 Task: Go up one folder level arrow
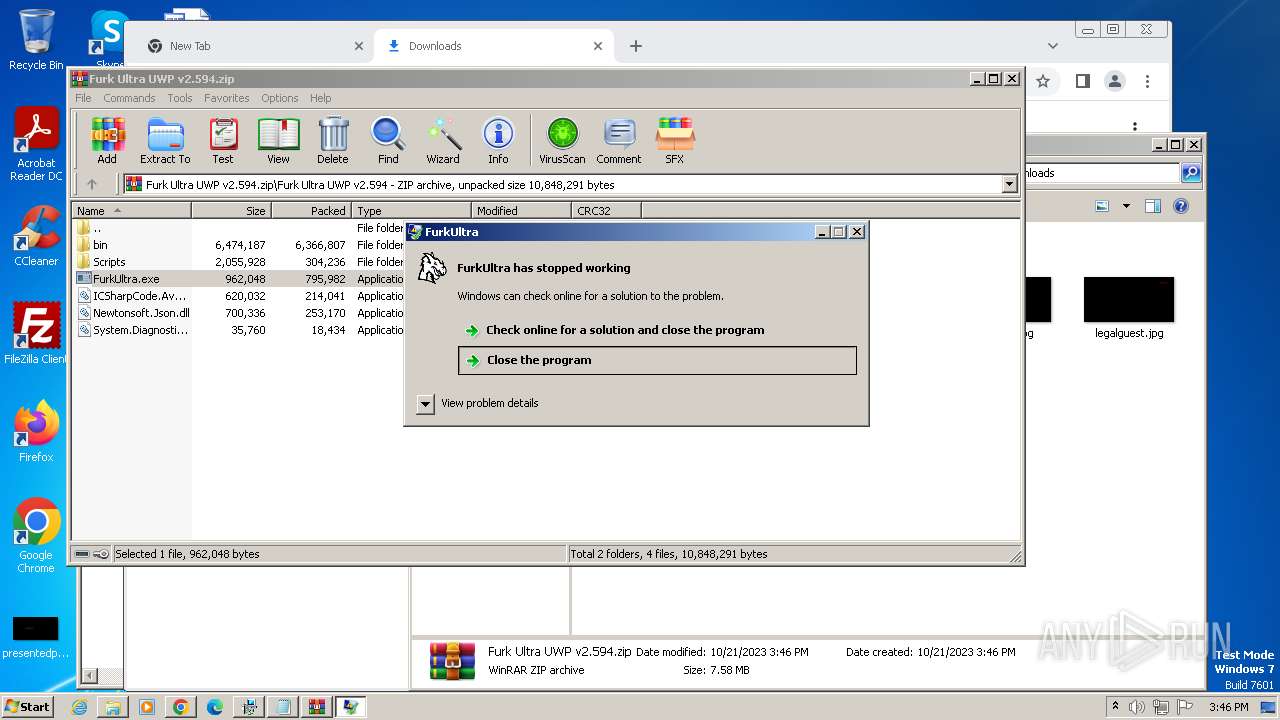coord(92,184)
